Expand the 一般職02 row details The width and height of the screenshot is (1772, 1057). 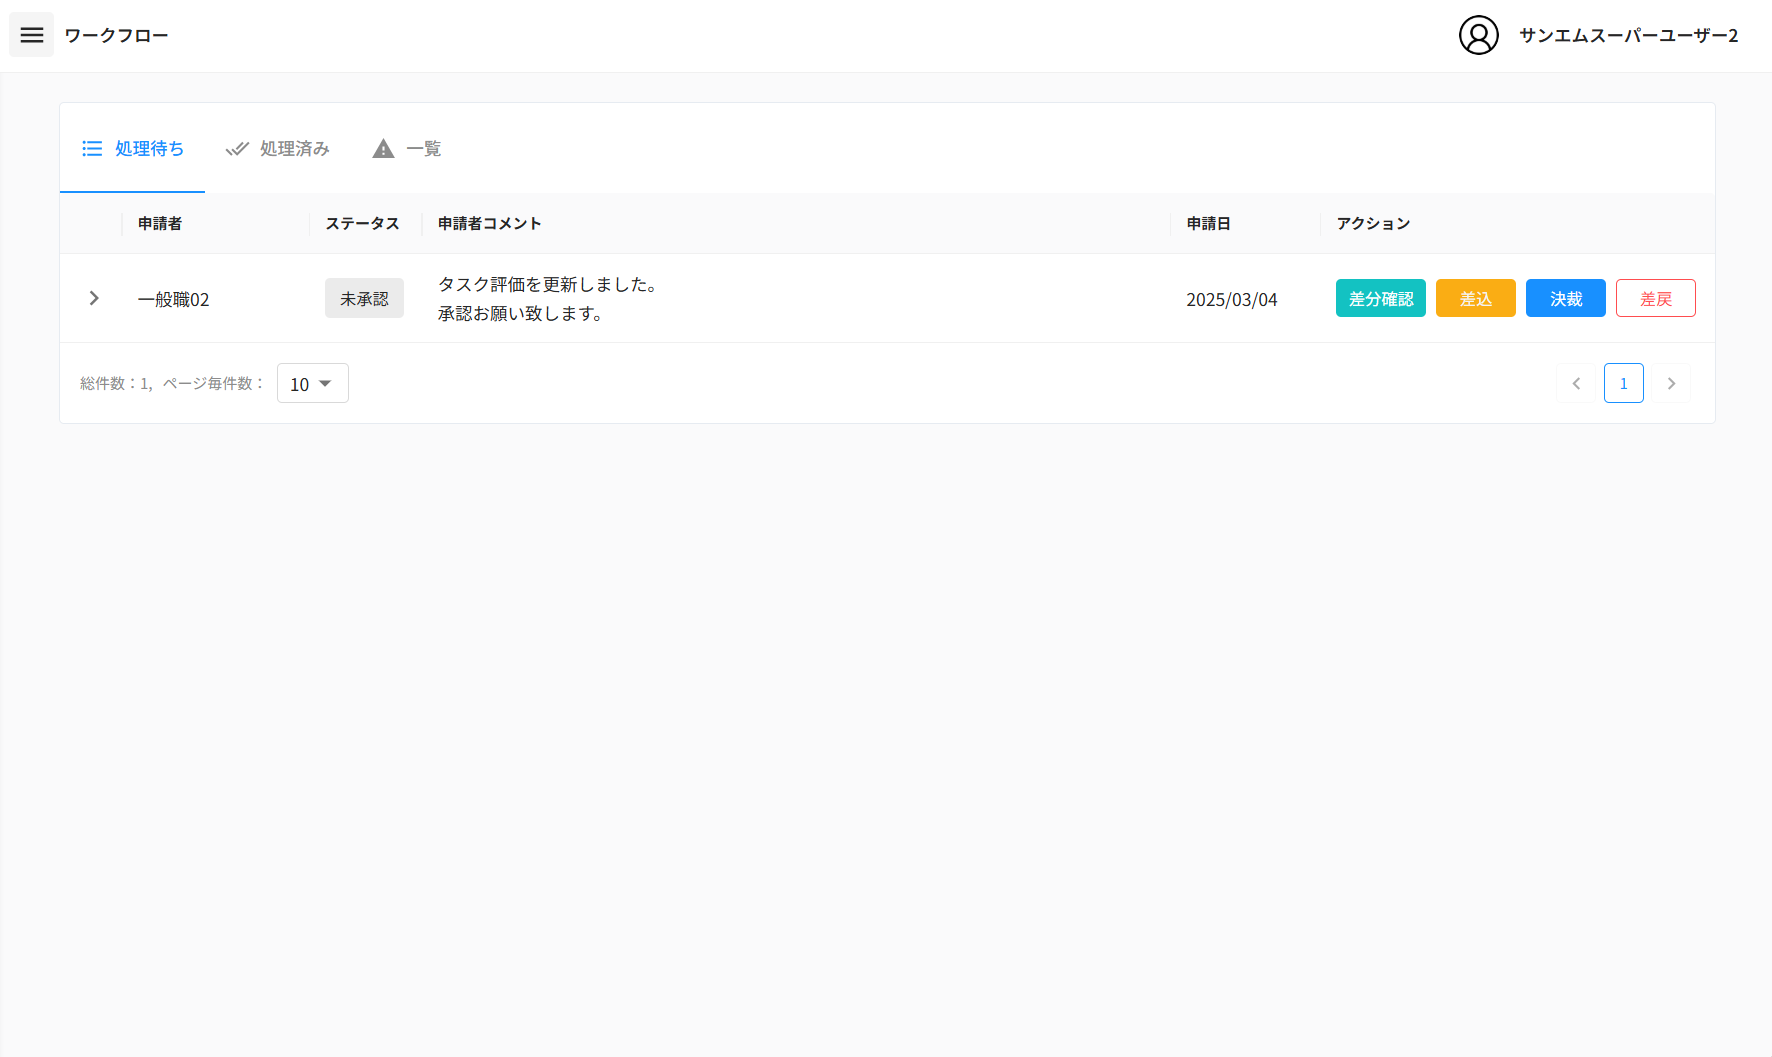[x=94, y=298]
